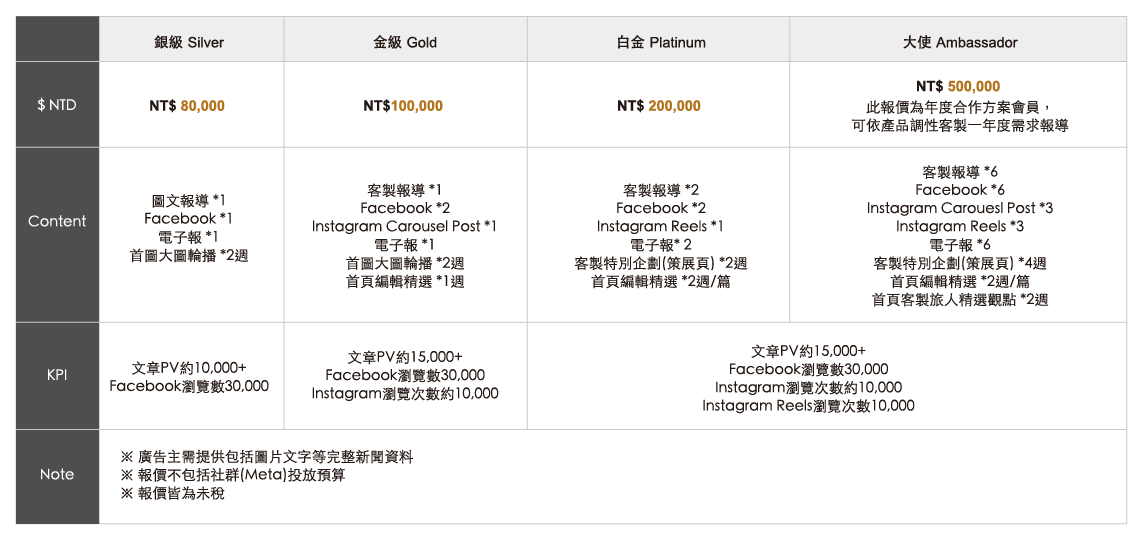Select the NT$ 500,000 Ambassador price
Screen dimensions: 1140x542
tap(958, 87)
